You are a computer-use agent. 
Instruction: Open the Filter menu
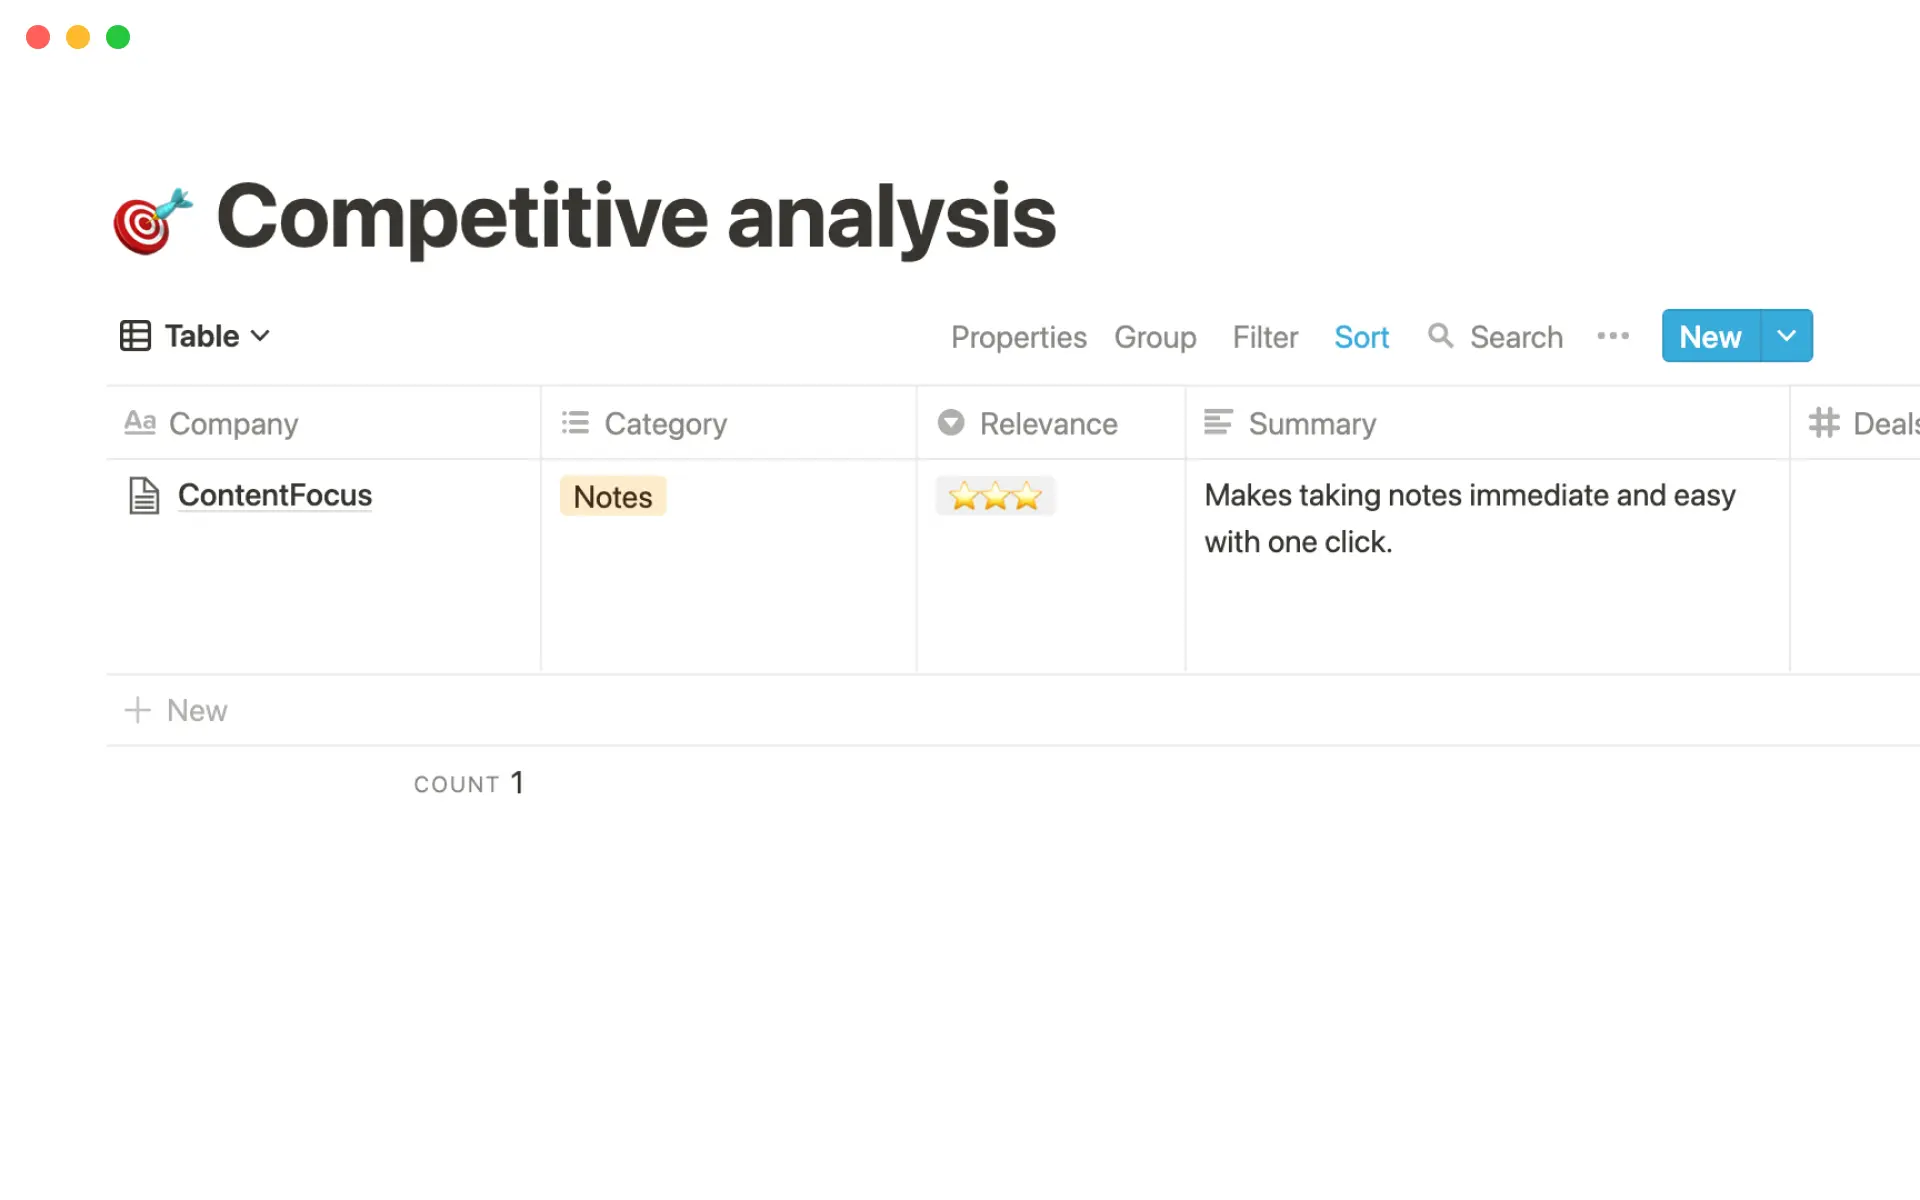1265,337
